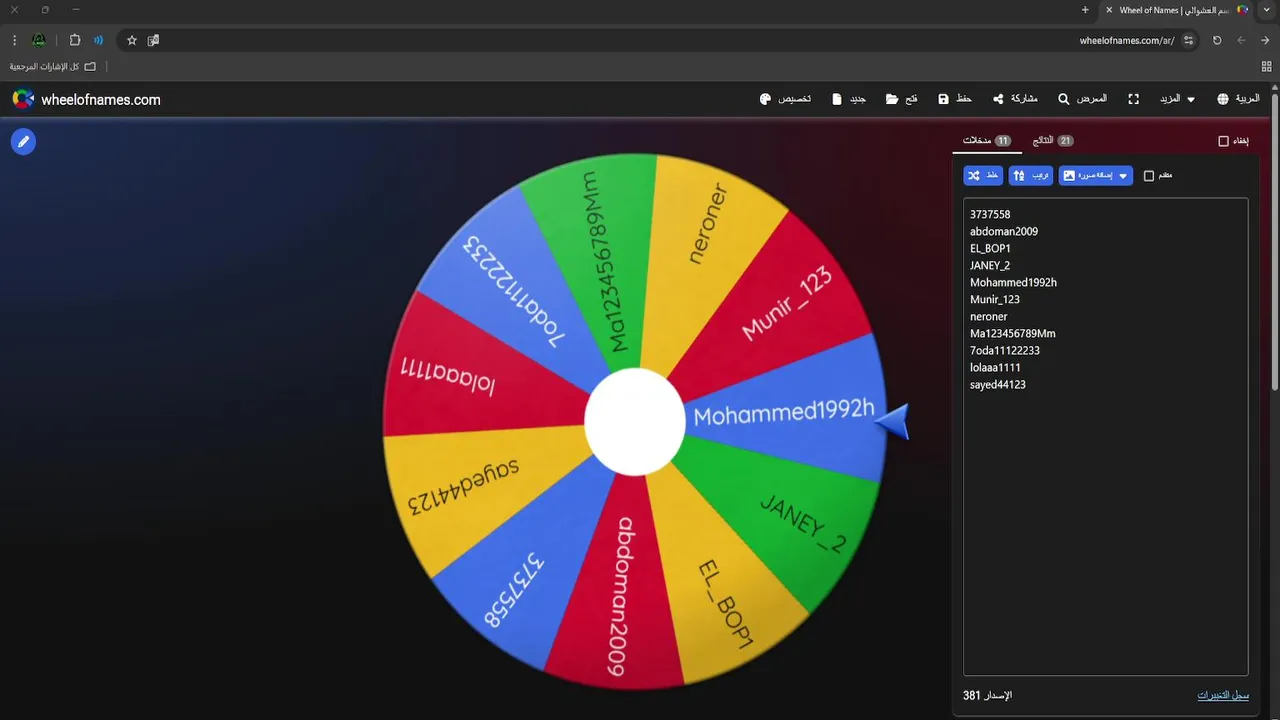1280x720 pixels.
Task: Open a saved wheel via فتح
Action: (x=901, y=99)
